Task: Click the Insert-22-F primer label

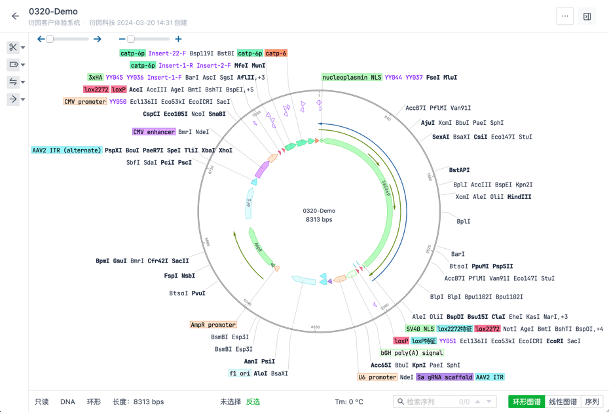Action: 167,53
